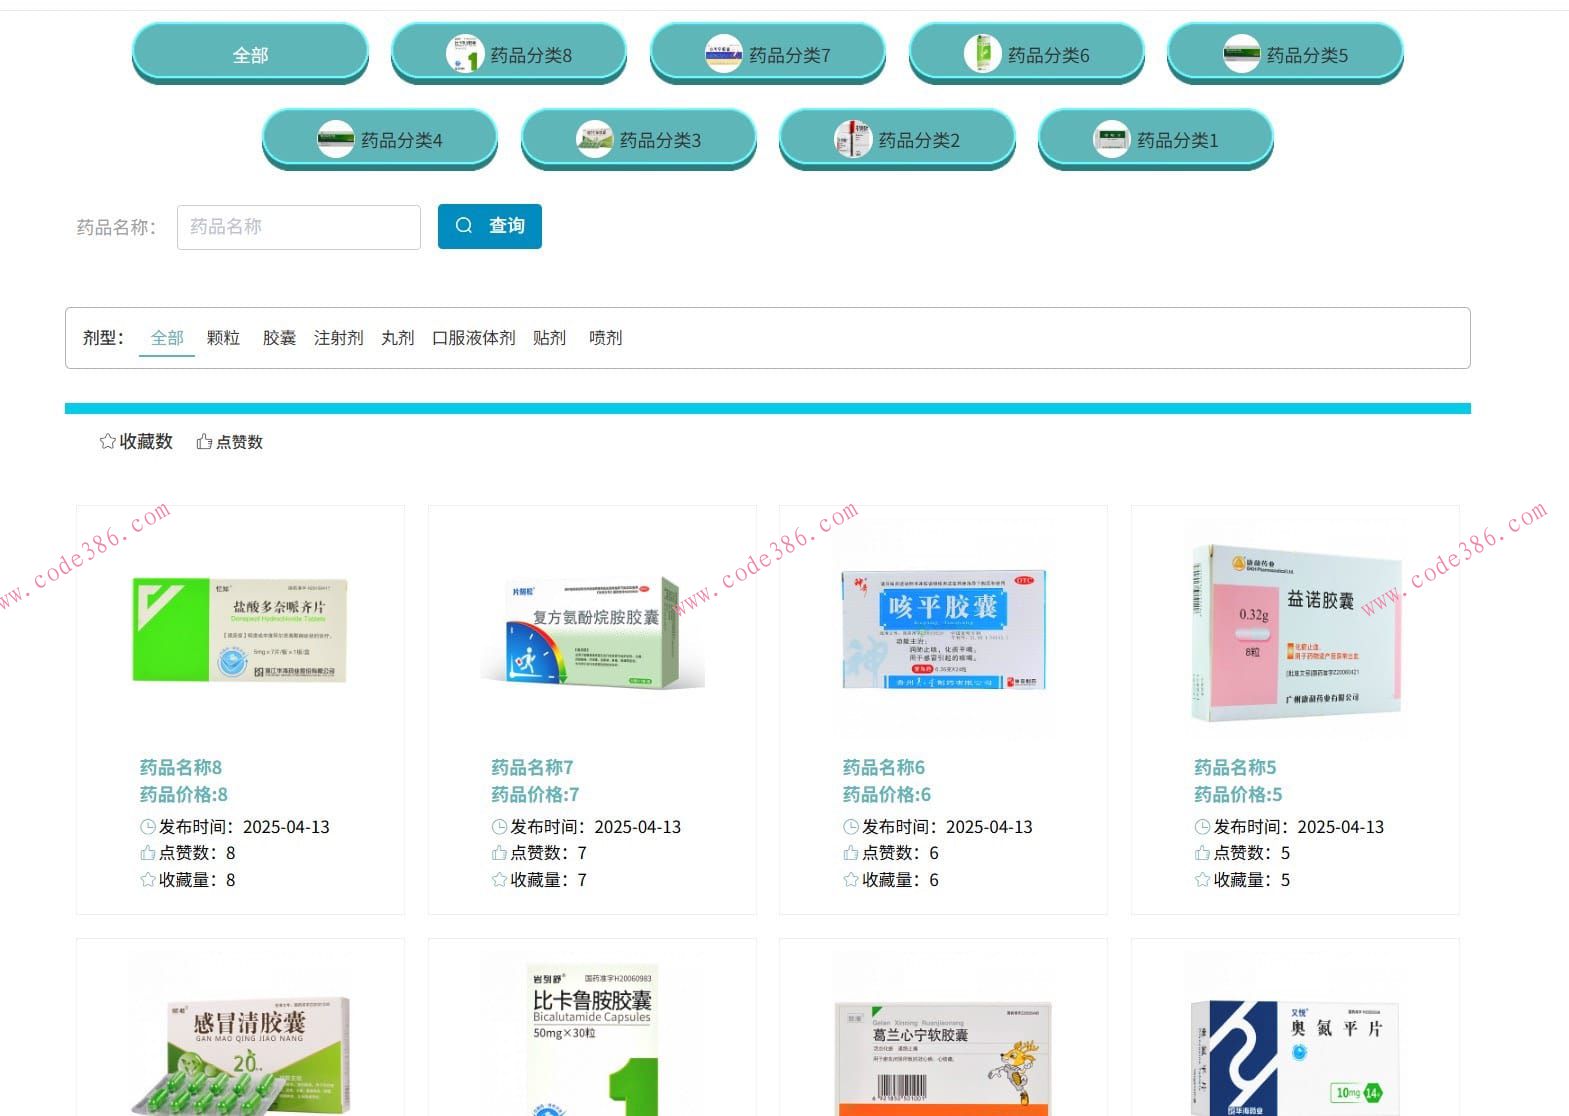1569x1116 pixels.
Task: Filter by 丸剂 dosage form
Action: coord(398,338)
